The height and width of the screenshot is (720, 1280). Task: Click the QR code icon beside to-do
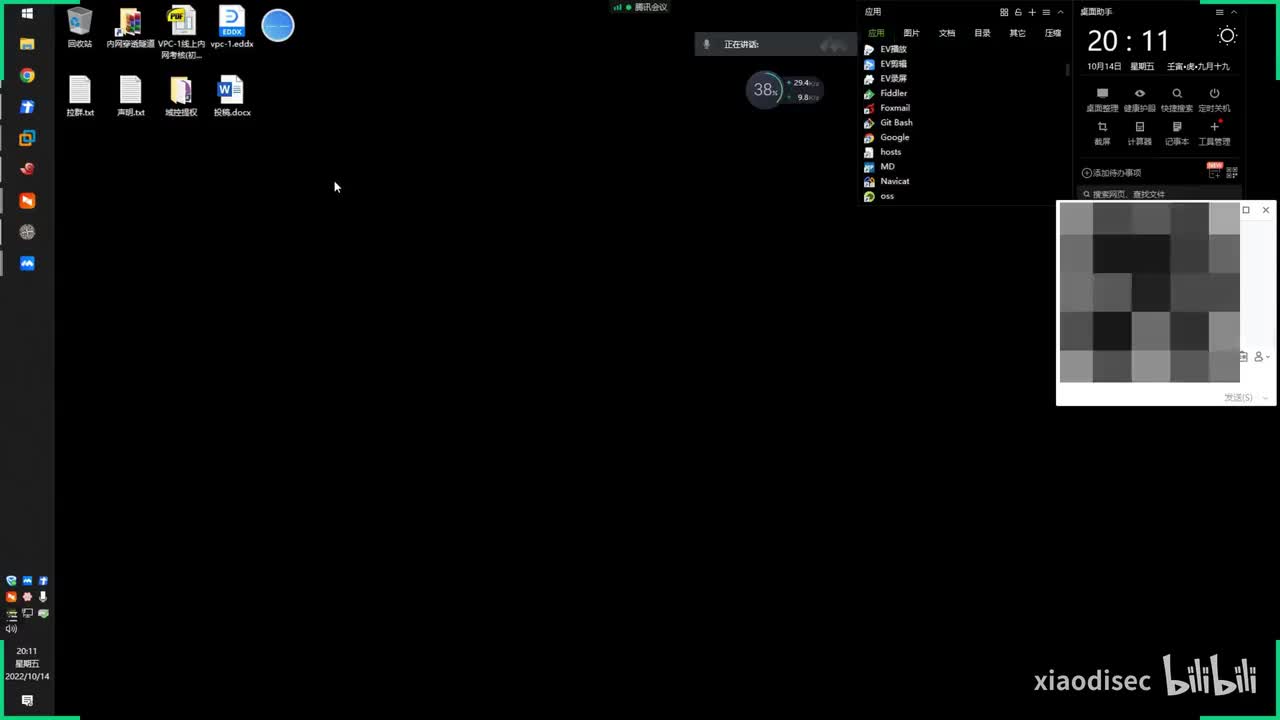click(1234, 173)
